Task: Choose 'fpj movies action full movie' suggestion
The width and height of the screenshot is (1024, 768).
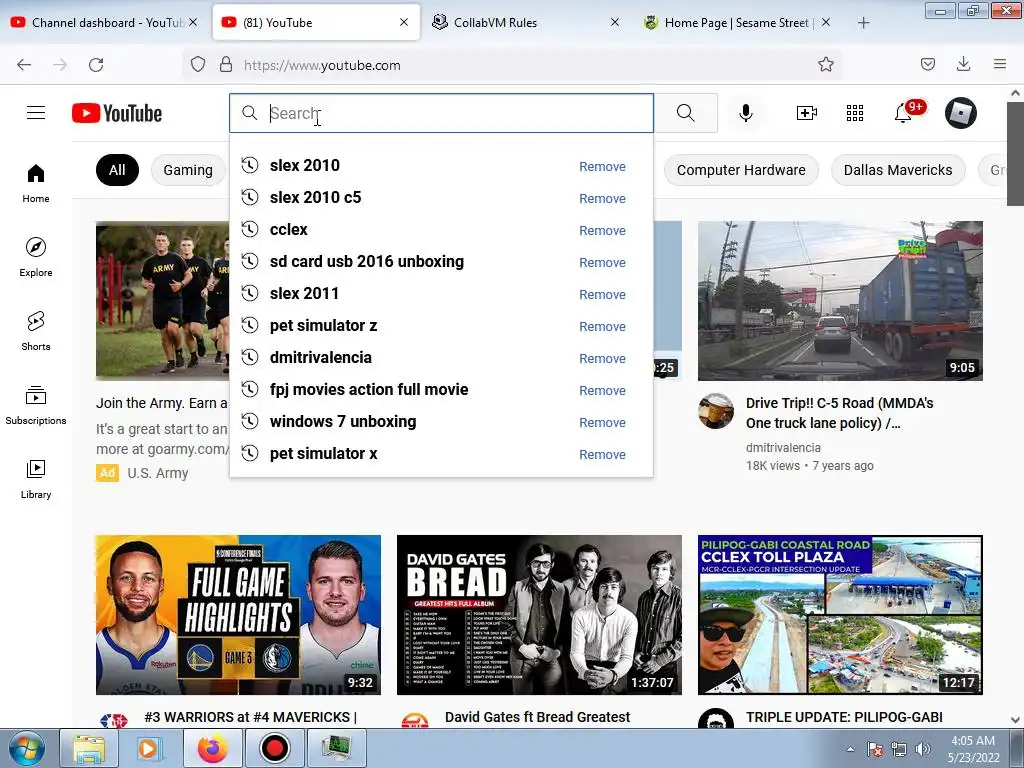Action: [441, 389]
